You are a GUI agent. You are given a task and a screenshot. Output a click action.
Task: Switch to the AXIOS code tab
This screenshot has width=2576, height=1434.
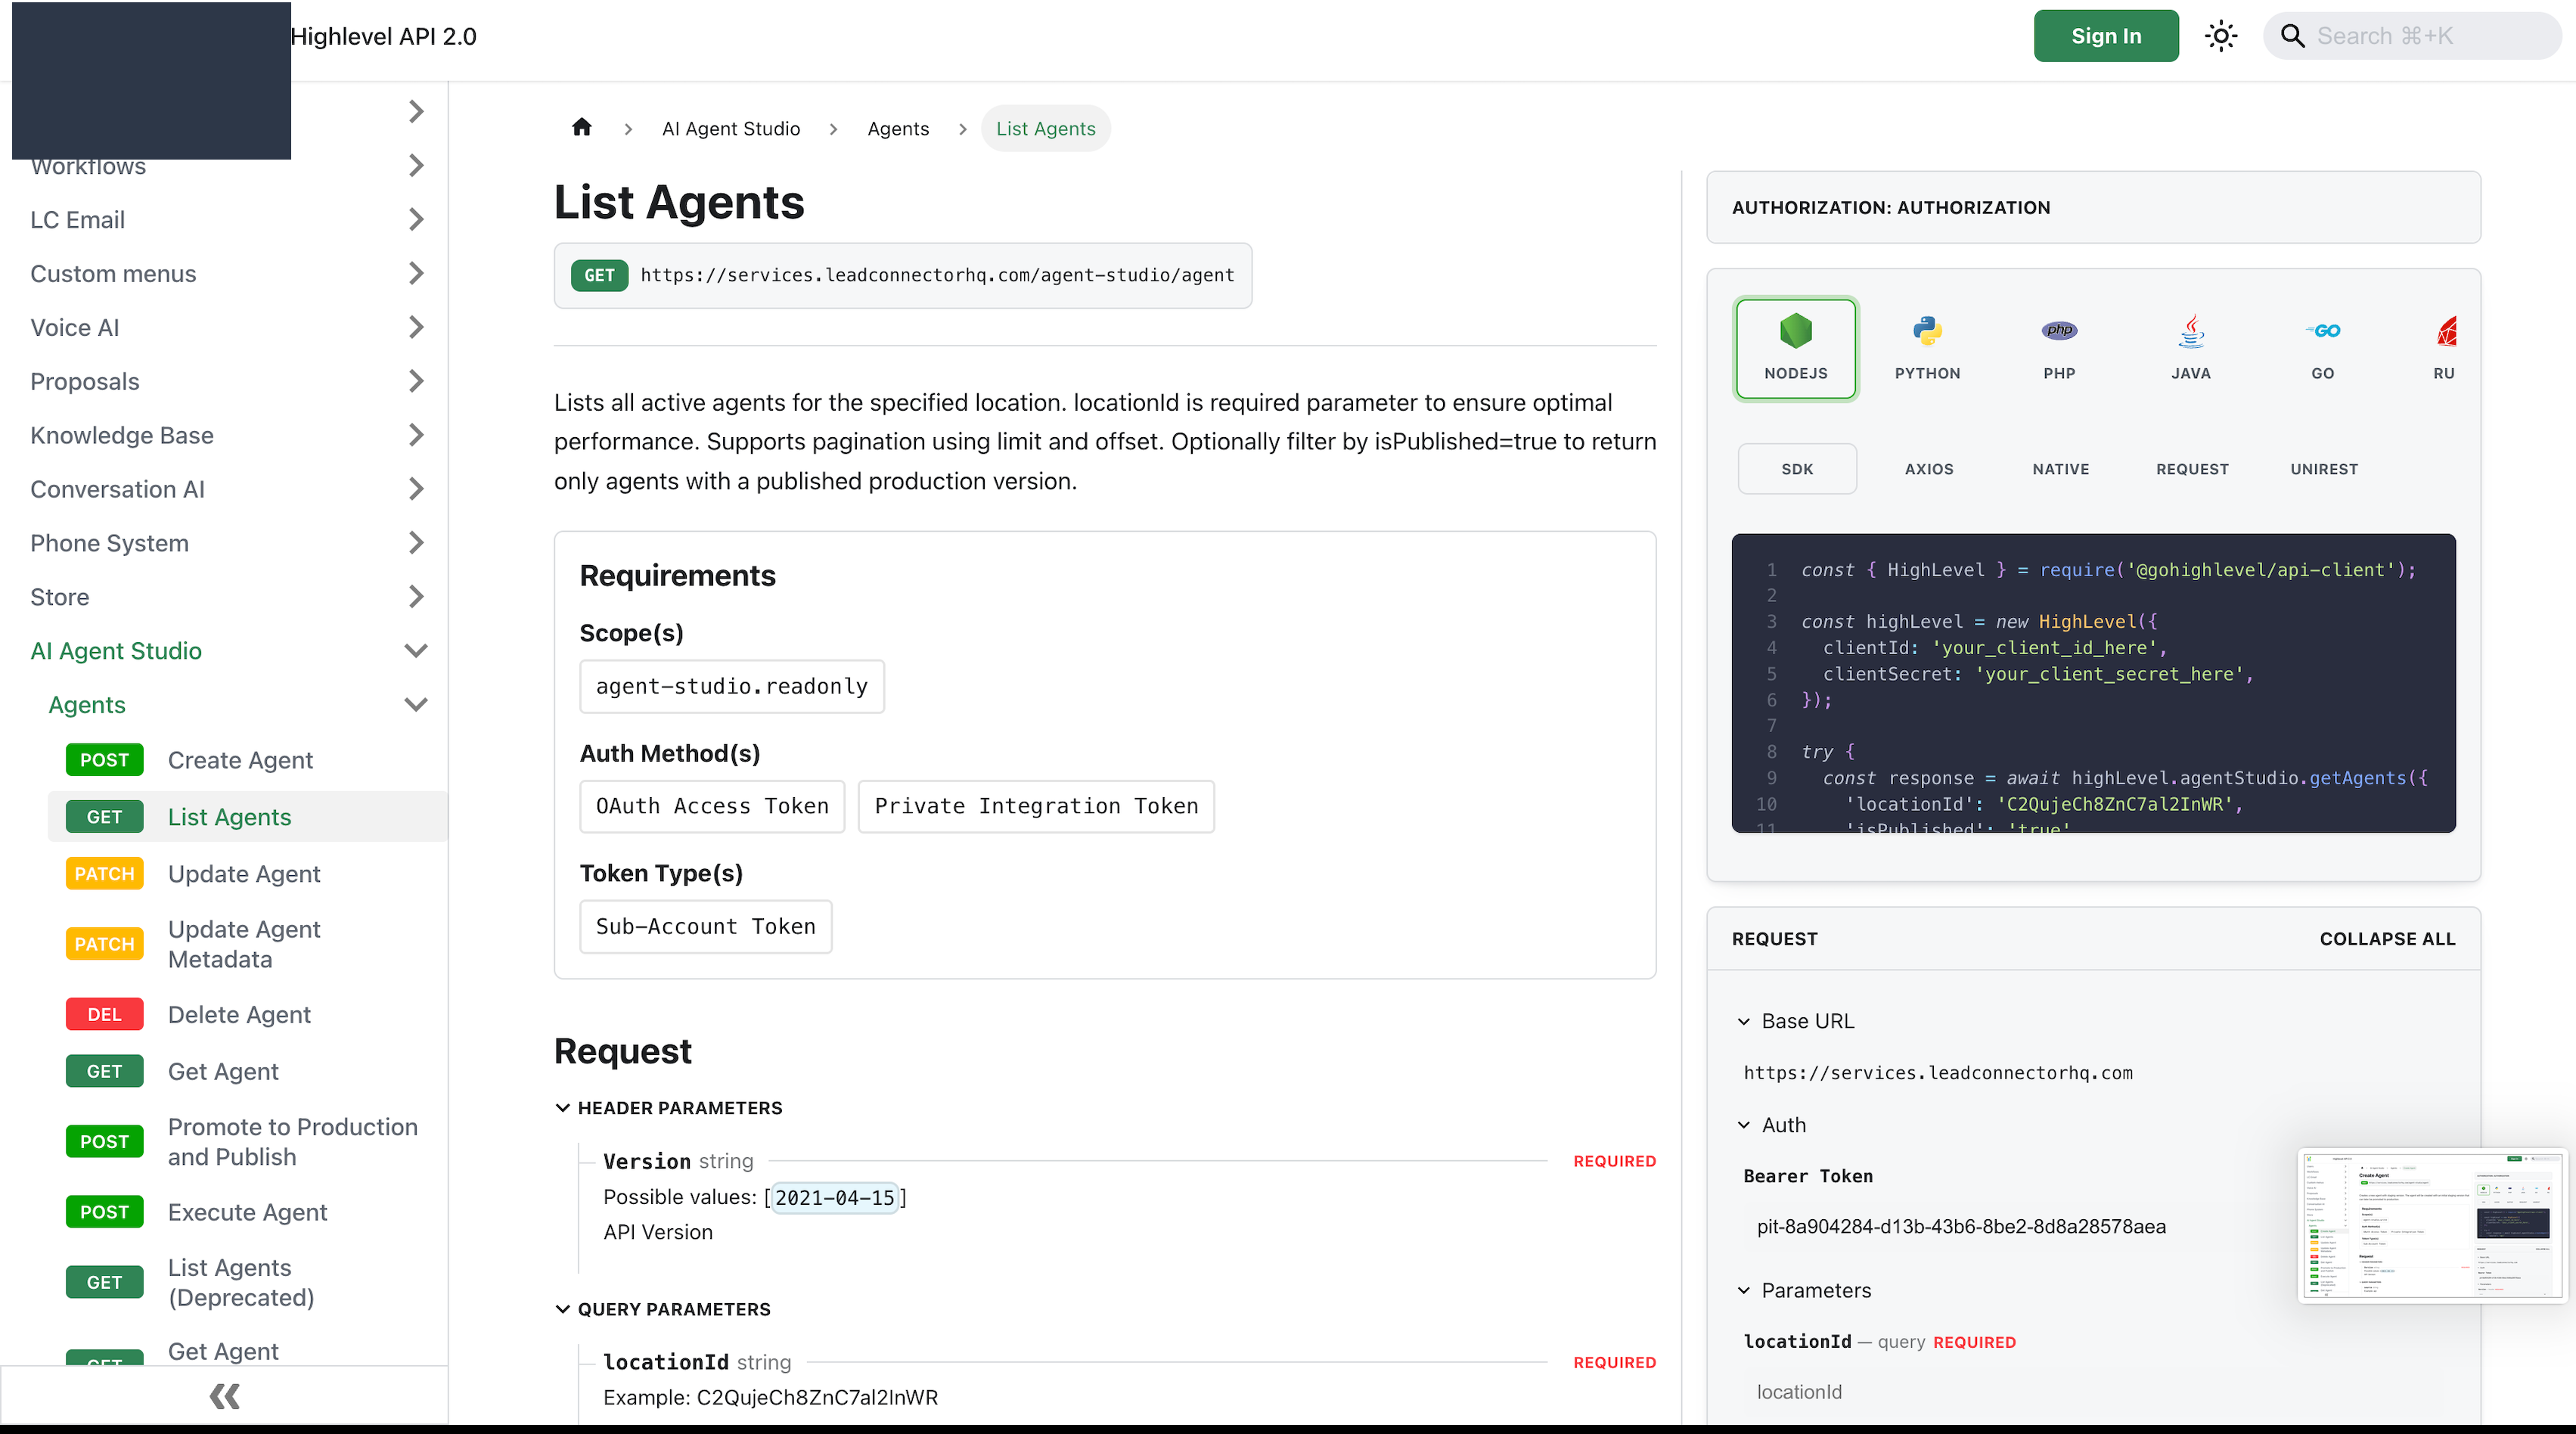pos(1929,469)
